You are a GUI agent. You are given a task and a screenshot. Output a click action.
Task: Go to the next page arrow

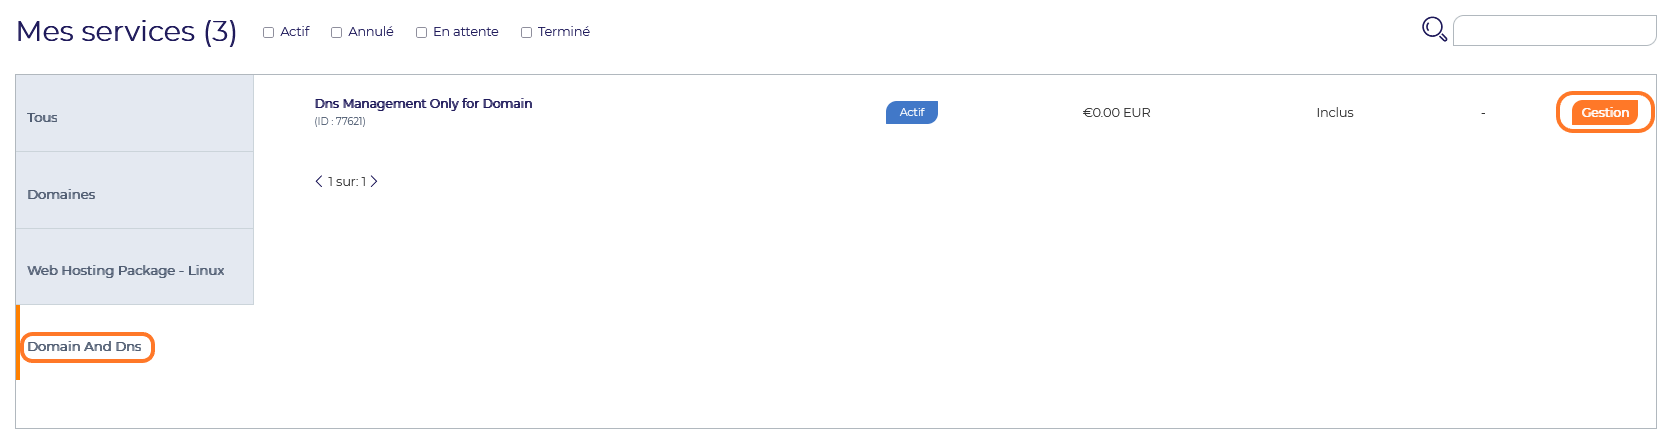[374, 181]
